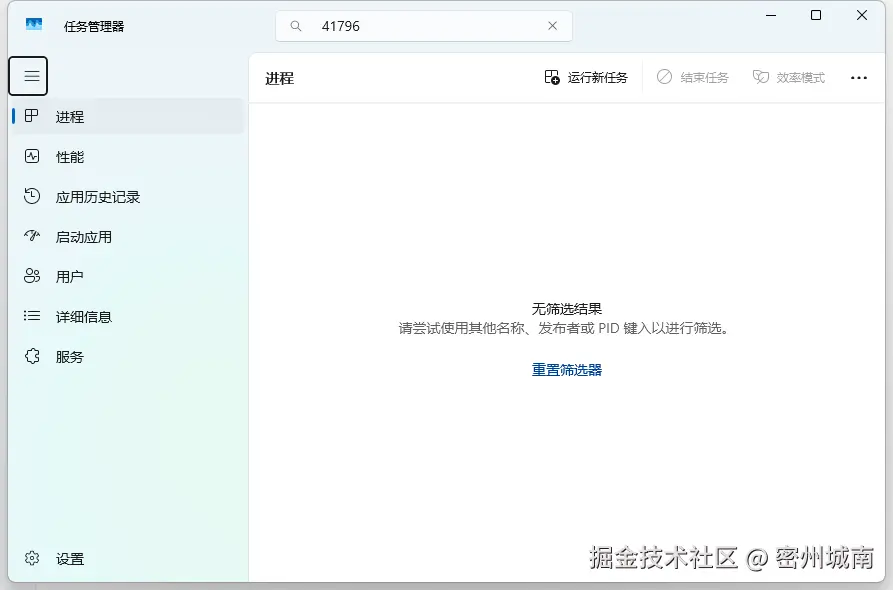Open the three-dot more options menu
893x590 pixels.
coord(858,77)
